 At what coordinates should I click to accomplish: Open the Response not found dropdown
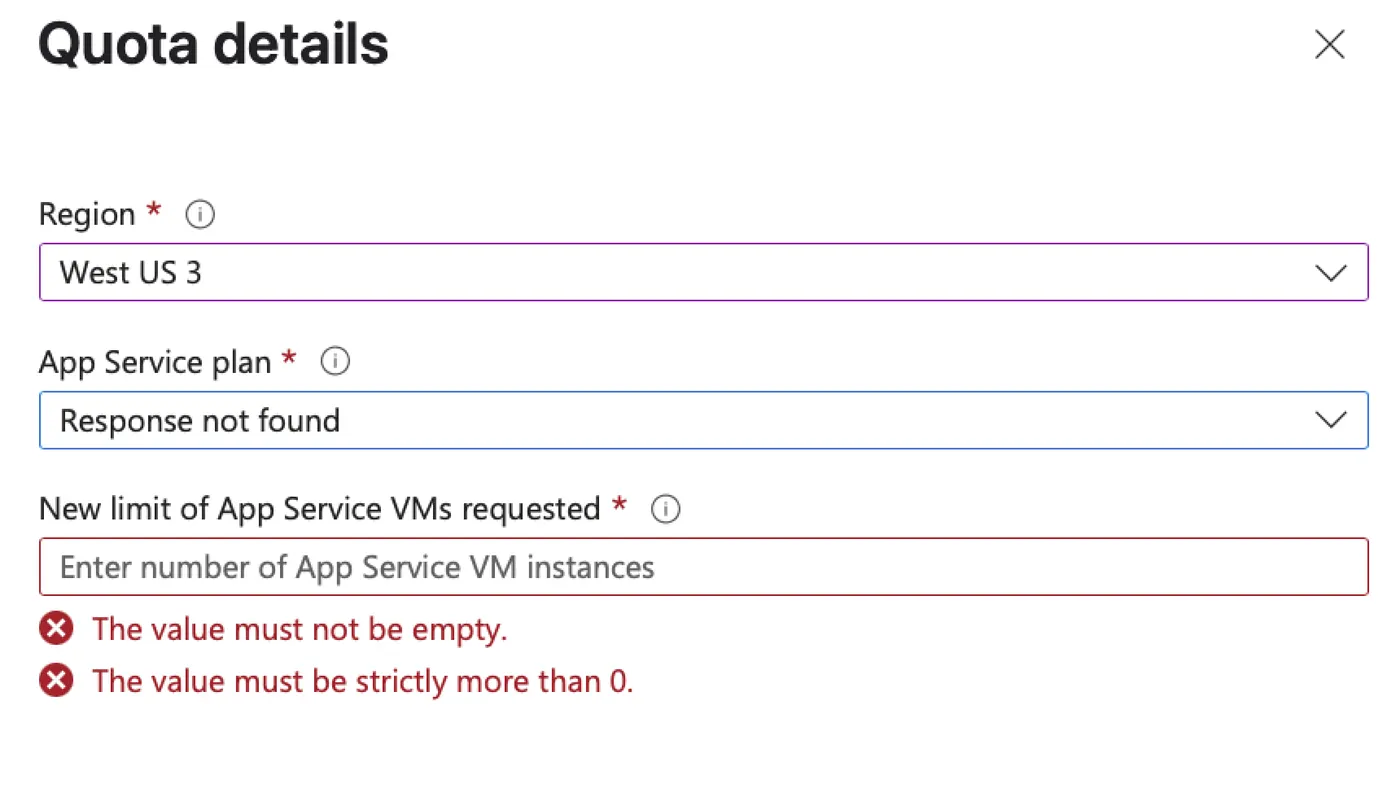tap(703, 420)
